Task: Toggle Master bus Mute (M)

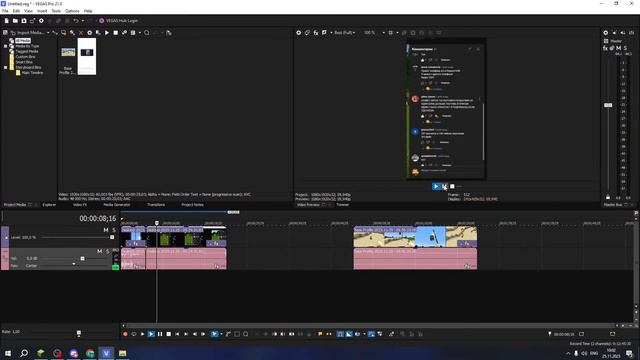Action: (x=619, y=48)
